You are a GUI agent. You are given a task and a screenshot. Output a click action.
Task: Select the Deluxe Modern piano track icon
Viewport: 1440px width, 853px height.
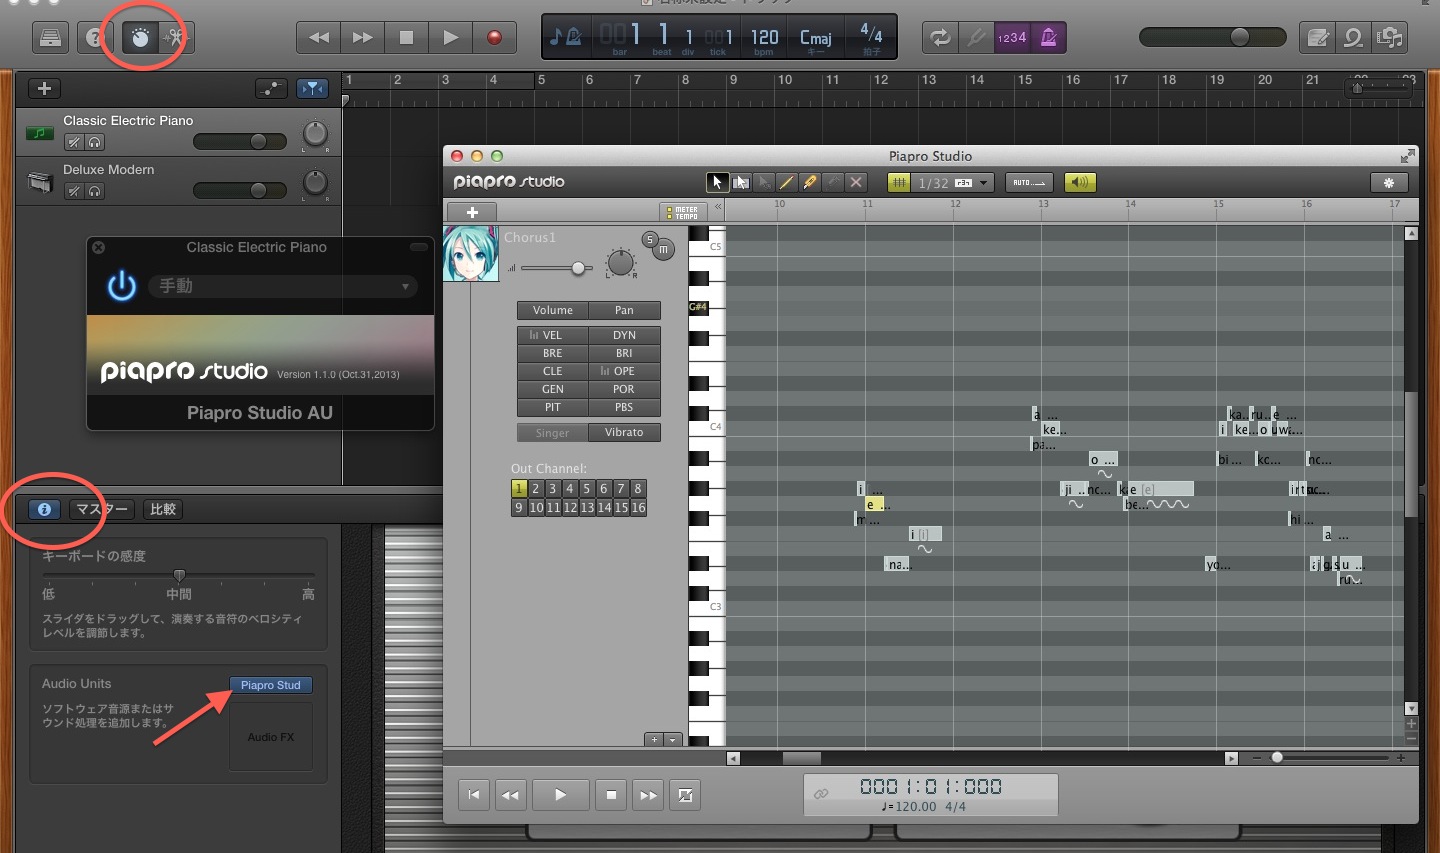click(x=40, y=183)
